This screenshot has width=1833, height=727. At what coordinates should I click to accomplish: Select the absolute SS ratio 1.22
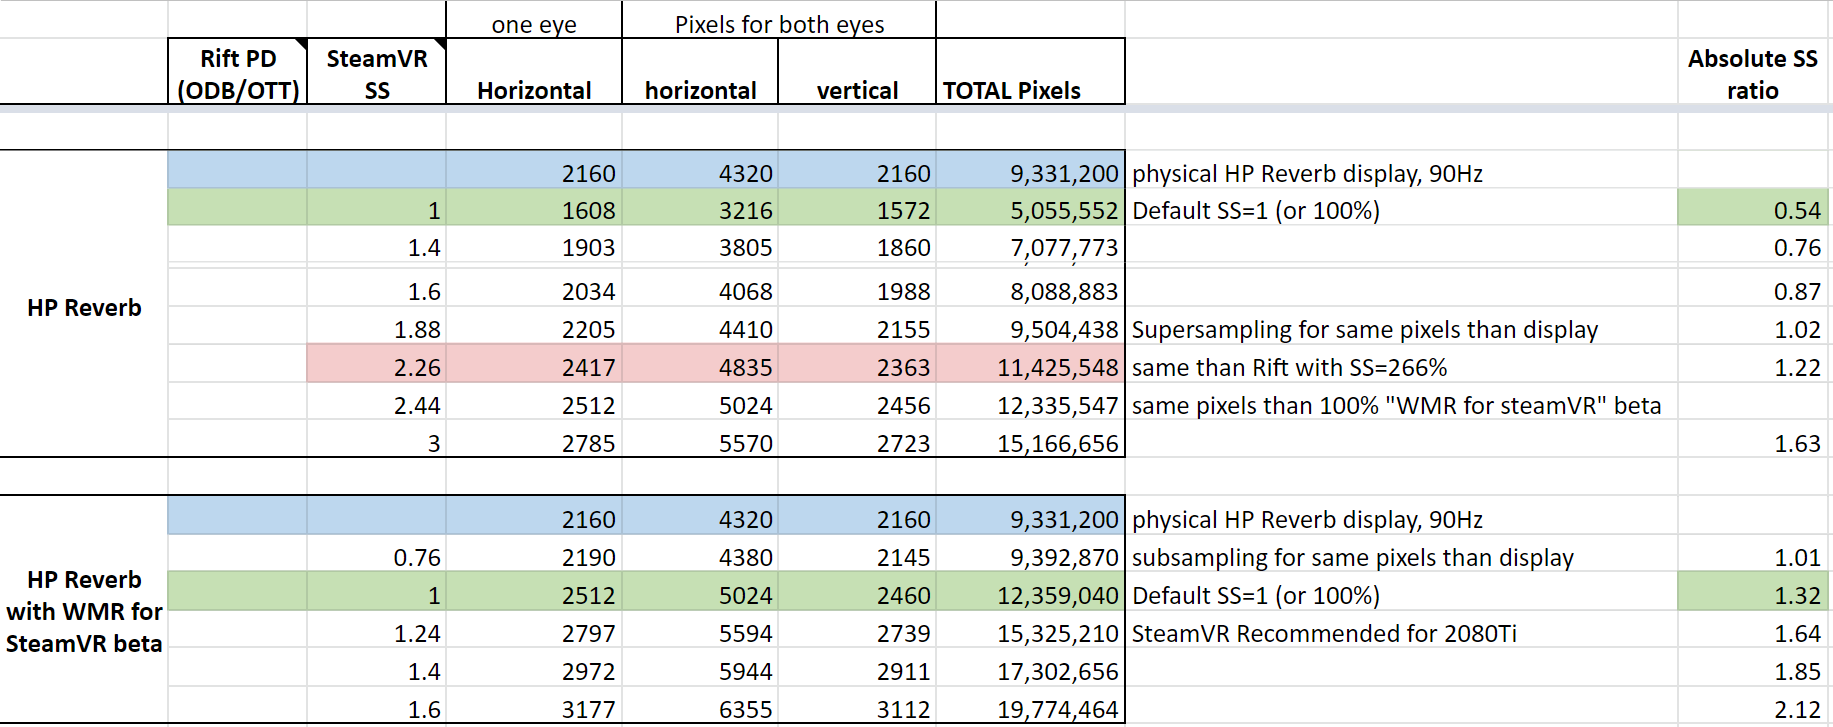(x=1752, y=364)
